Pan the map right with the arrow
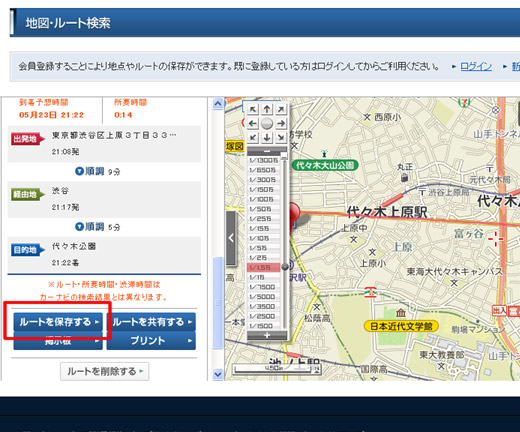Image resolution: width=520 pixels, height=432 pixels. pos(281,123)
